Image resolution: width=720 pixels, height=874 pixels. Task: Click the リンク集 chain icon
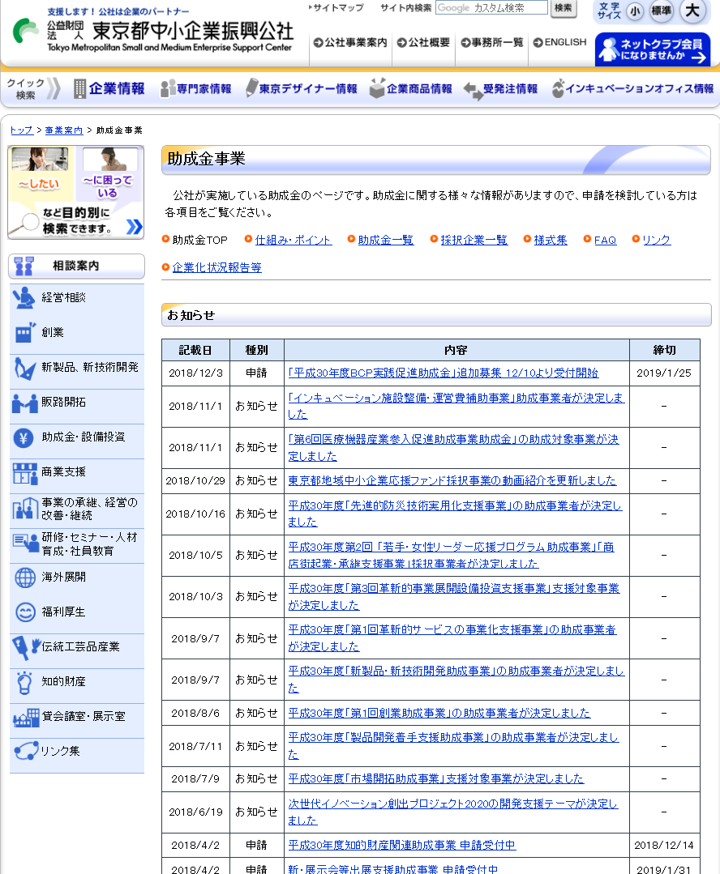tap(26, 751)
